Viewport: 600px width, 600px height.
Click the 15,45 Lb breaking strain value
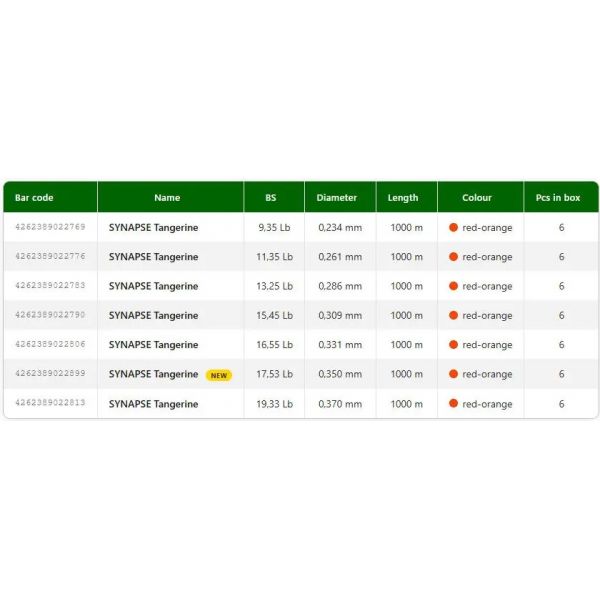[274, 315]
